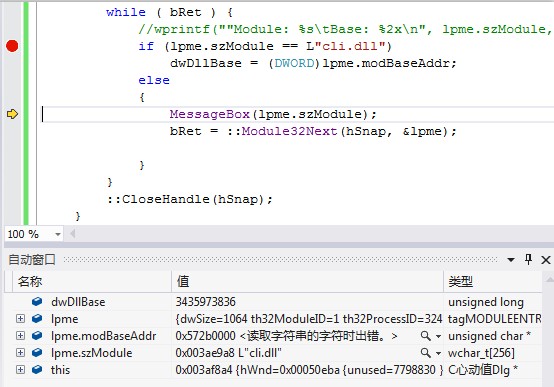The image size is (554, 387).
Task: Open visualizer dropdown arrow for lpme.modBaseAddr
Action: [x=438, y=336]
